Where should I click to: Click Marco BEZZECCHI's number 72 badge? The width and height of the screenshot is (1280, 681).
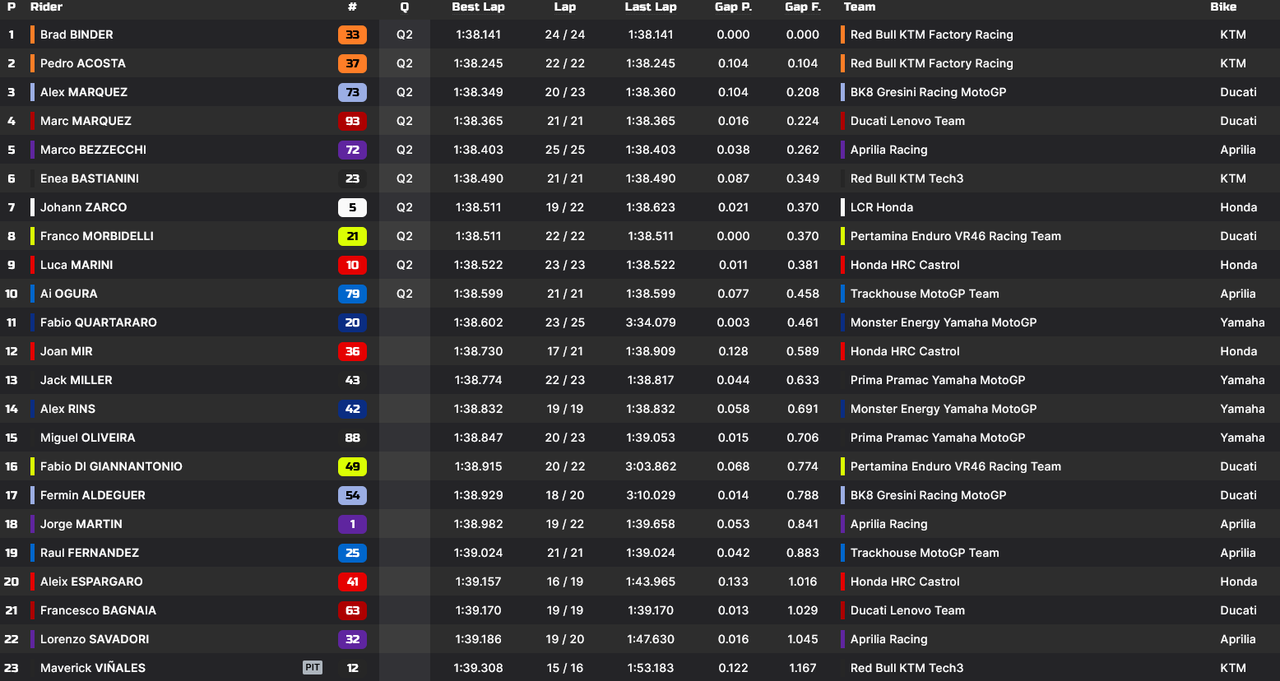point(352,150)
